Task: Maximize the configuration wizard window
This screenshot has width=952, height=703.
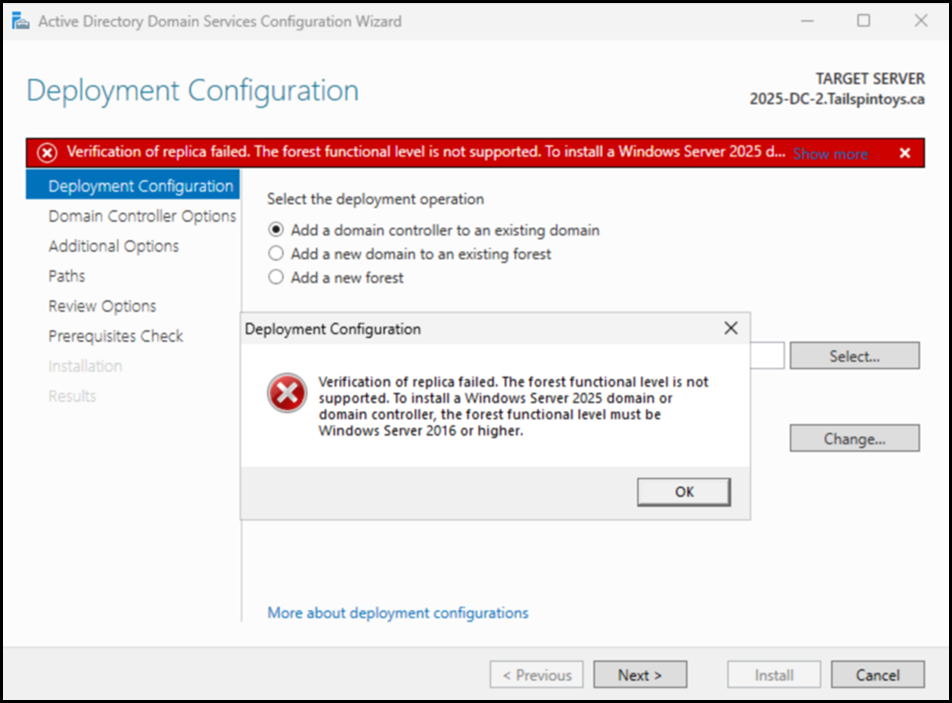Action: coord(863,21)
